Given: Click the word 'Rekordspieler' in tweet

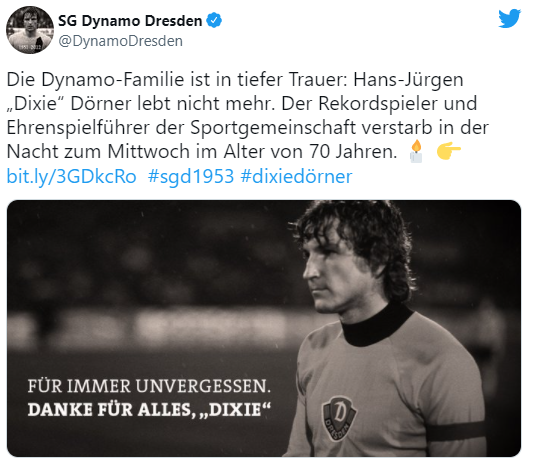Looking at the screenshot, I should coord(377,103).
